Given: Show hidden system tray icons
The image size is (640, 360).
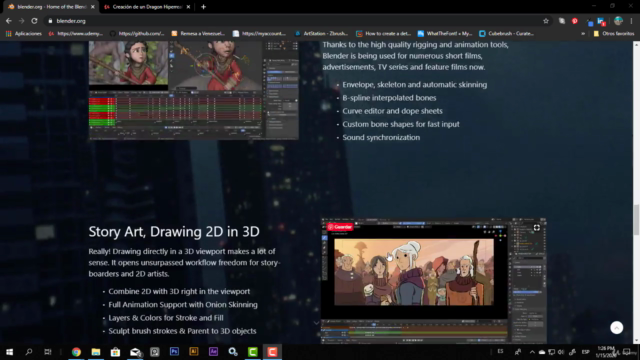Looking at the screenshot, I should coord(532,352).
